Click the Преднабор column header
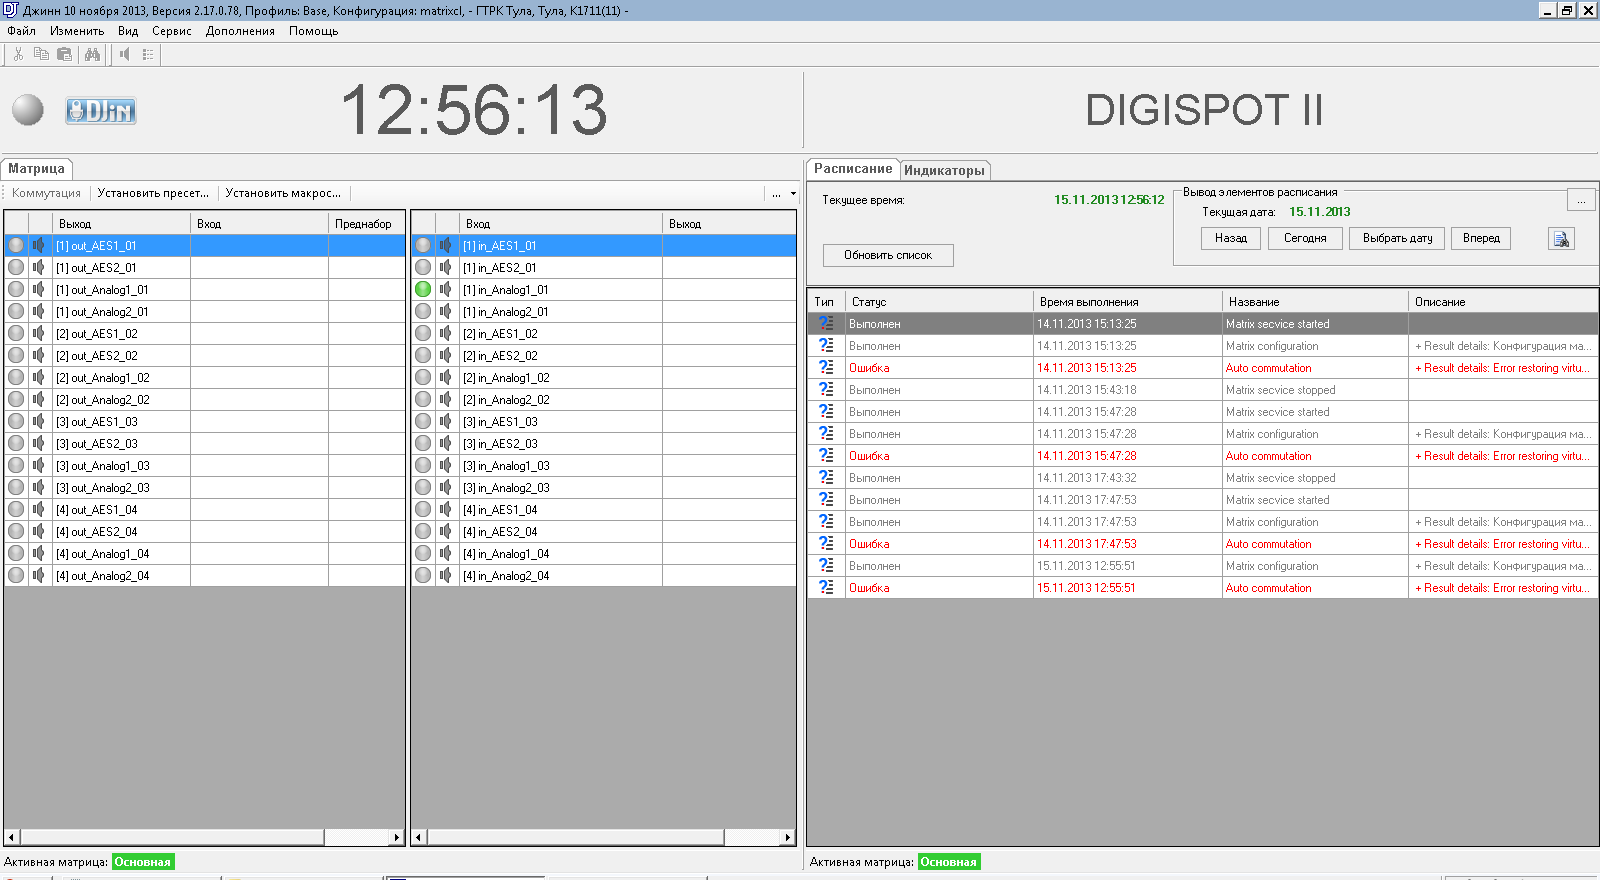The height and width of the screenshot is (880, 1600). tap(367, 223)
